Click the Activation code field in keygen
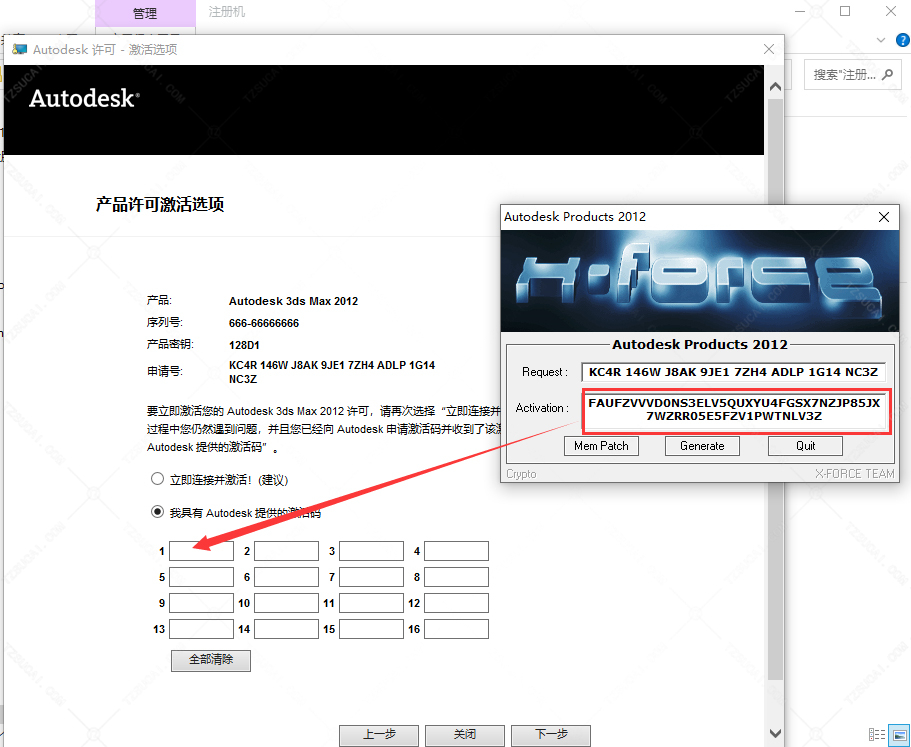 coord(735,410)
